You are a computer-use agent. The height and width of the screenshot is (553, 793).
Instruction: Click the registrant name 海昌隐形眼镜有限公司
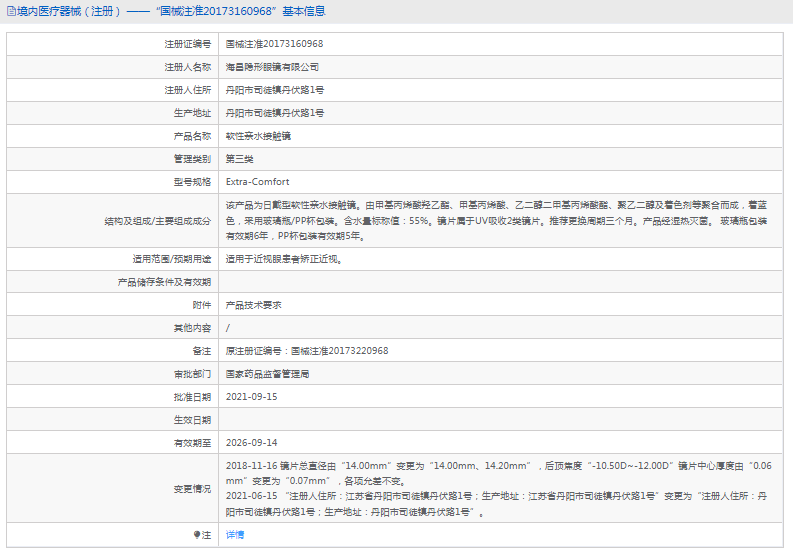[x=272, y=67]
